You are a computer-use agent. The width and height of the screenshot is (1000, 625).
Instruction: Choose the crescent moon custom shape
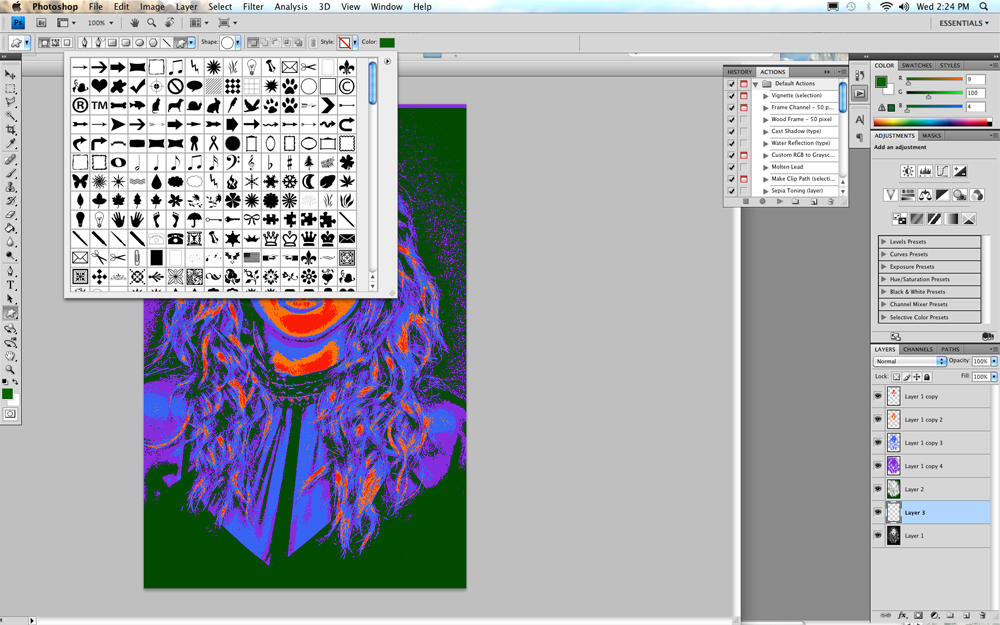pos(309,181)
